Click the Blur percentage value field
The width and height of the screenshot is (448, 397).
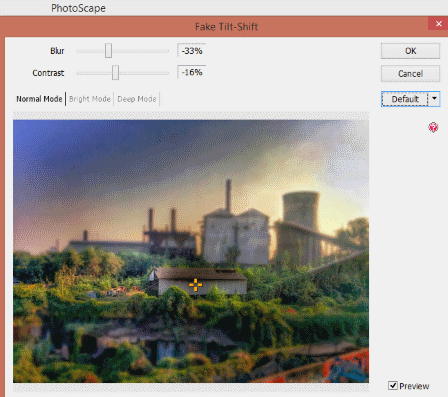coord(192,51)
